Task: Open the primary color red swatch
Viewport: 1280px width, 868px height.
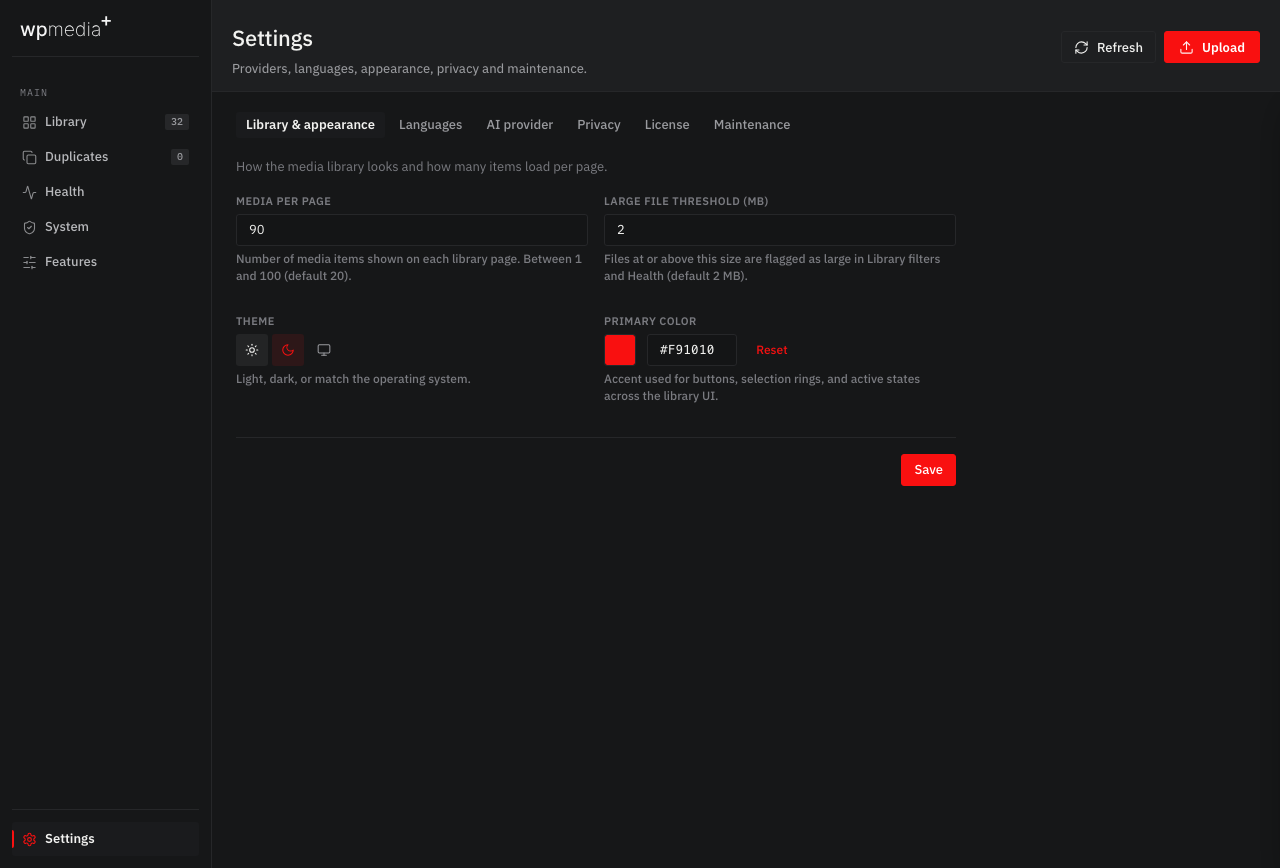Action: pos(620,350)
